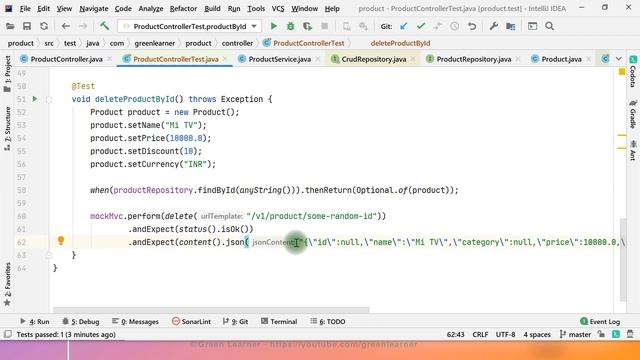Open the Codota side panel
This screenshot has height=360, width=640.
633,71
